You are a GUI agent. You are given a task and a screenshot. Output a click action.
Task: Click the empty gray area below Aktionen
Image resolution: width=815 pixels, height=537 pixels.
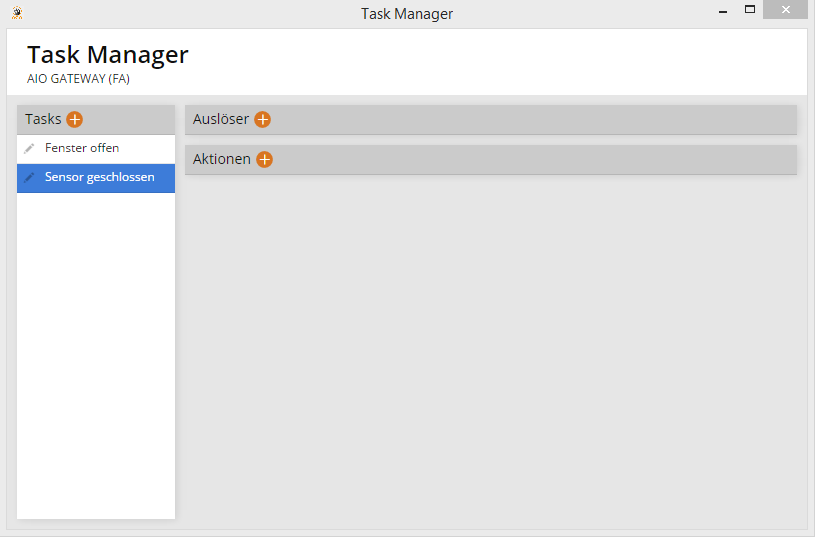[x=490, y=350]
